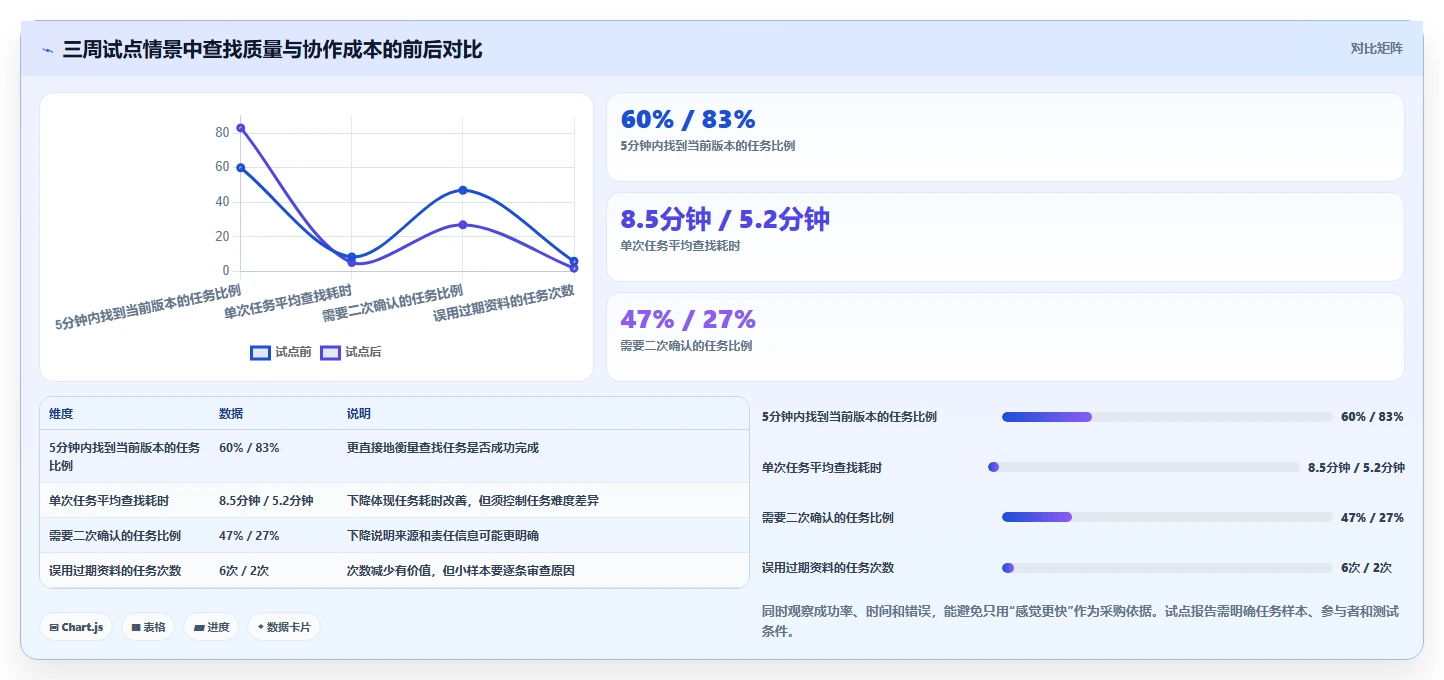Click the 47% / 27% data card value
Screen dimensions: 1444x680
pyautogui.click(x=688, y=320)
